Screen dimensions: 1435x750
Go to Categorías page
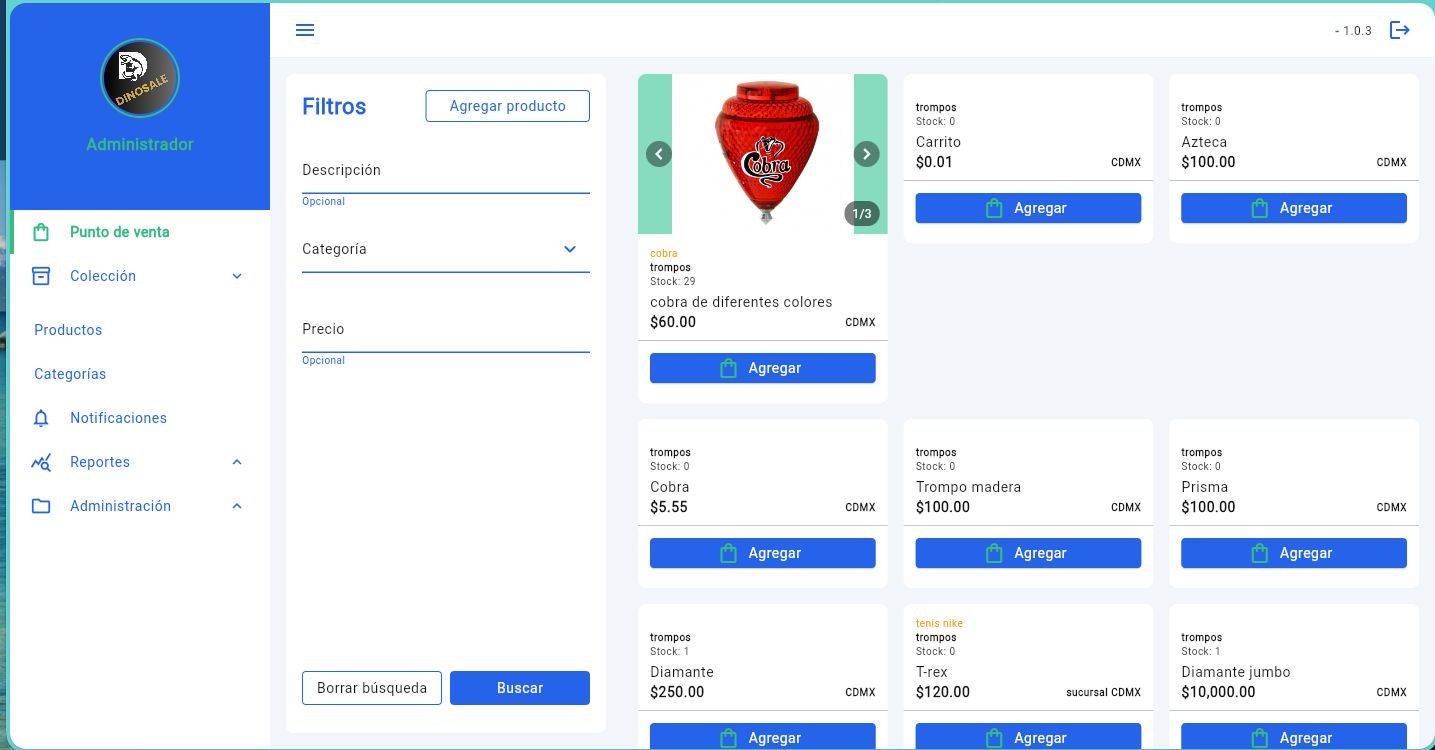(70, 374)
